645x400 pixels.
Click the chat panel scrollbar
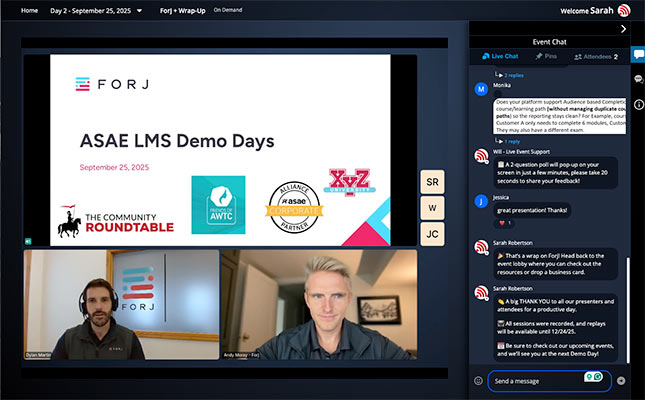(x=628, y=310)
